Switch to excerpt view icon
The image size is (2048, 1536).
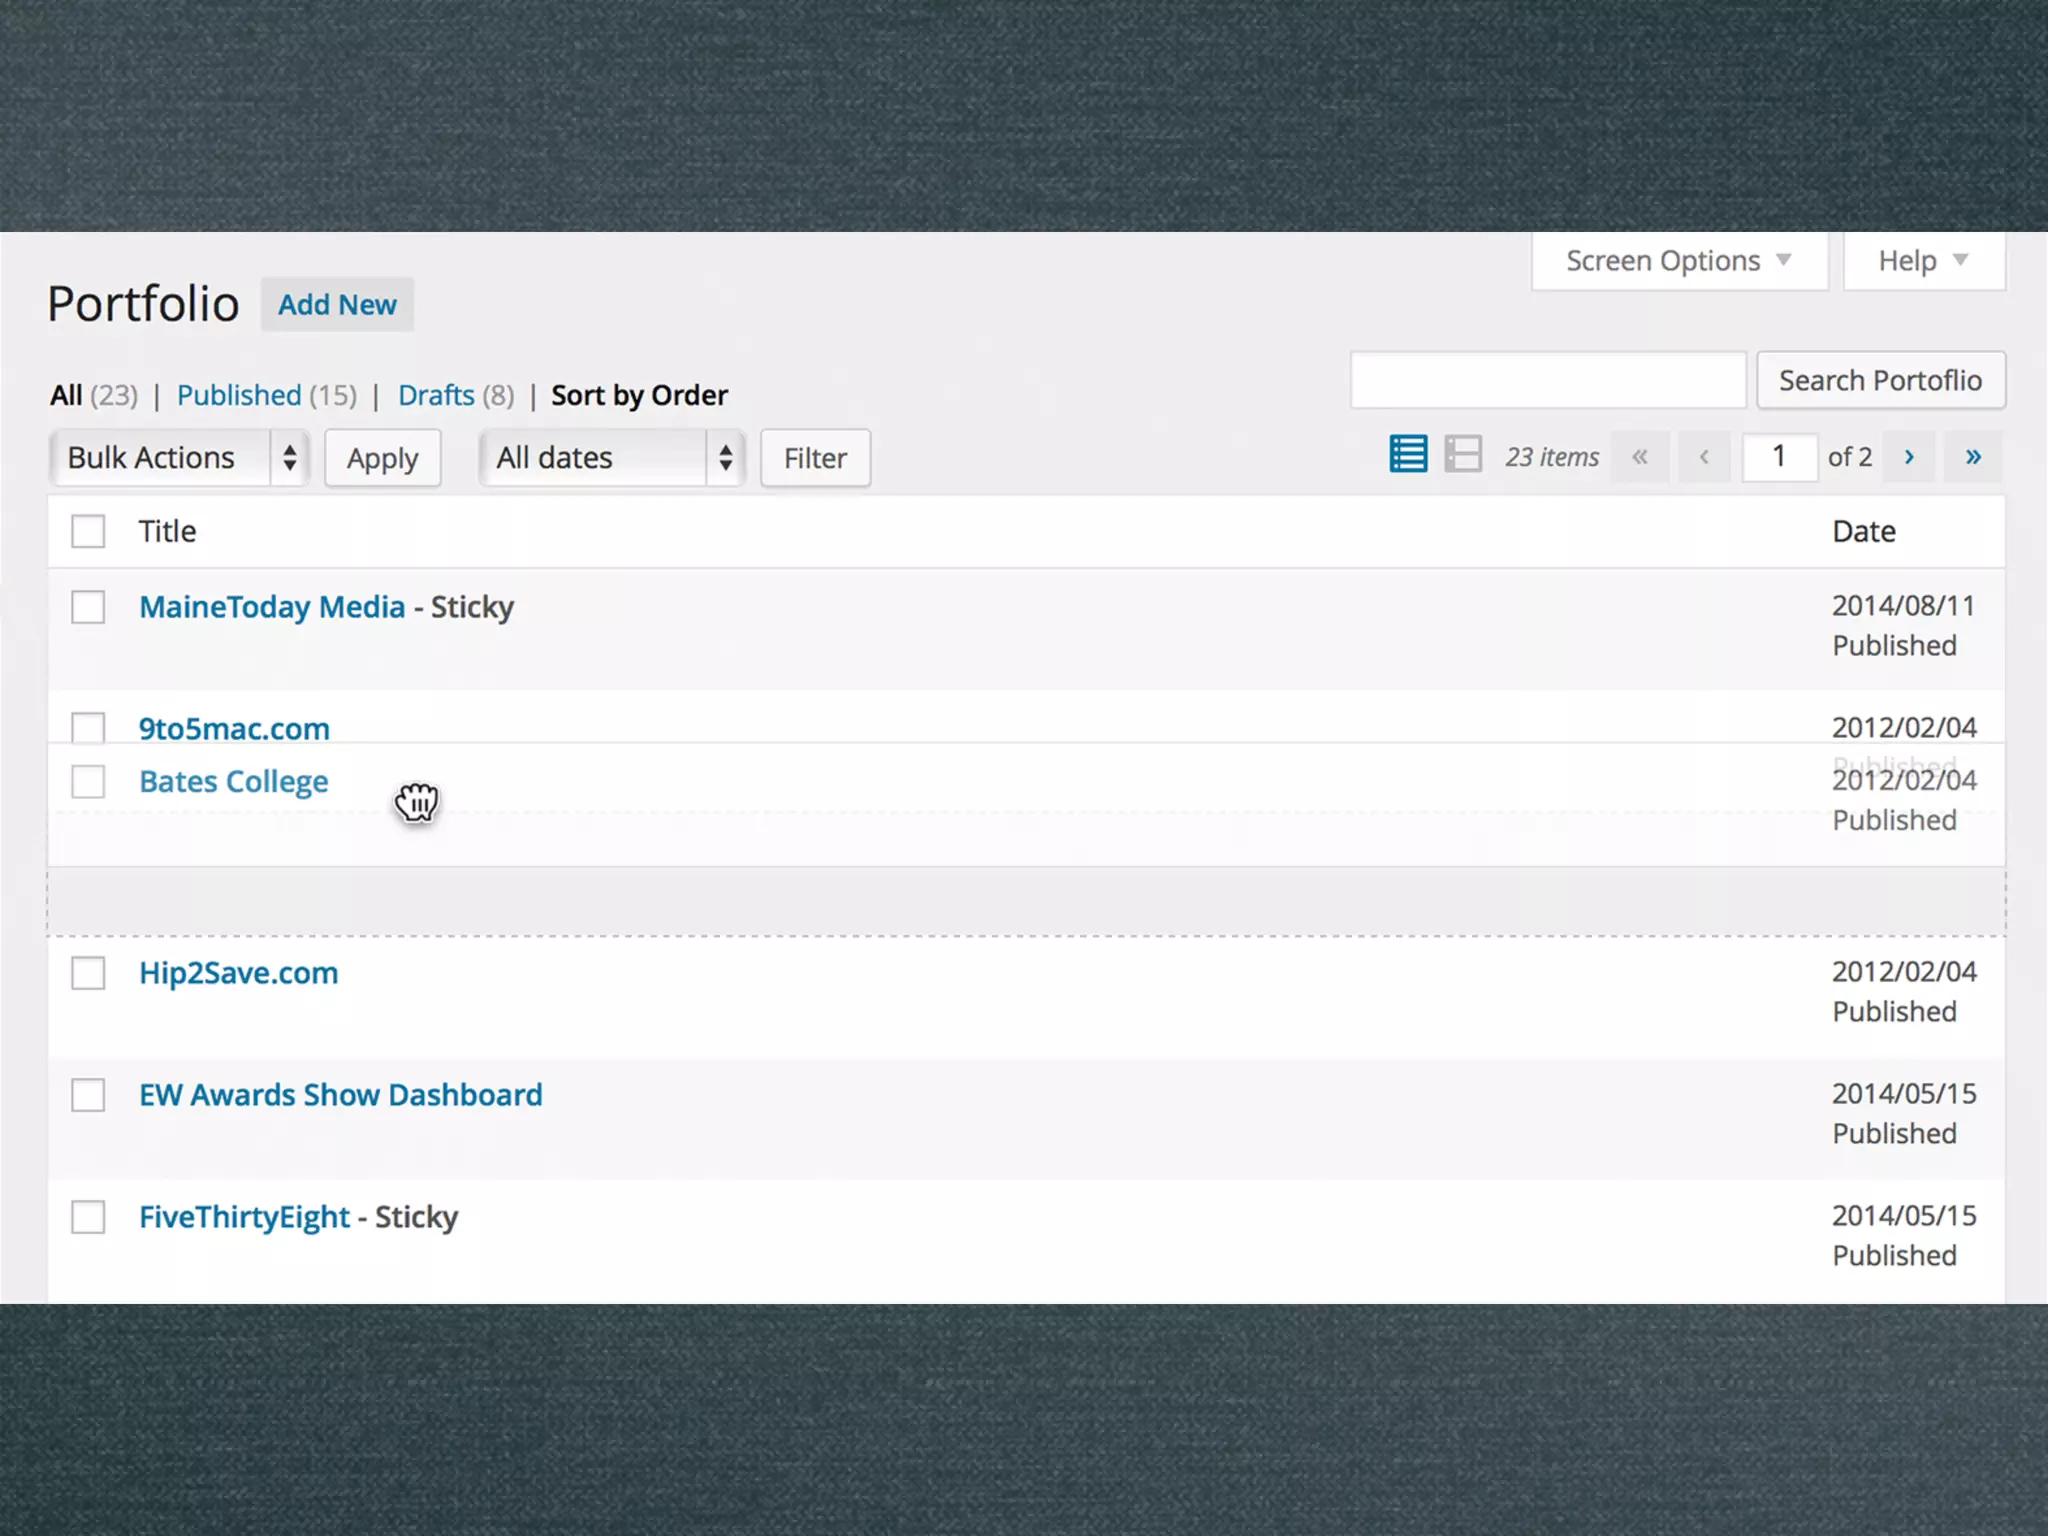(1463, 455)
